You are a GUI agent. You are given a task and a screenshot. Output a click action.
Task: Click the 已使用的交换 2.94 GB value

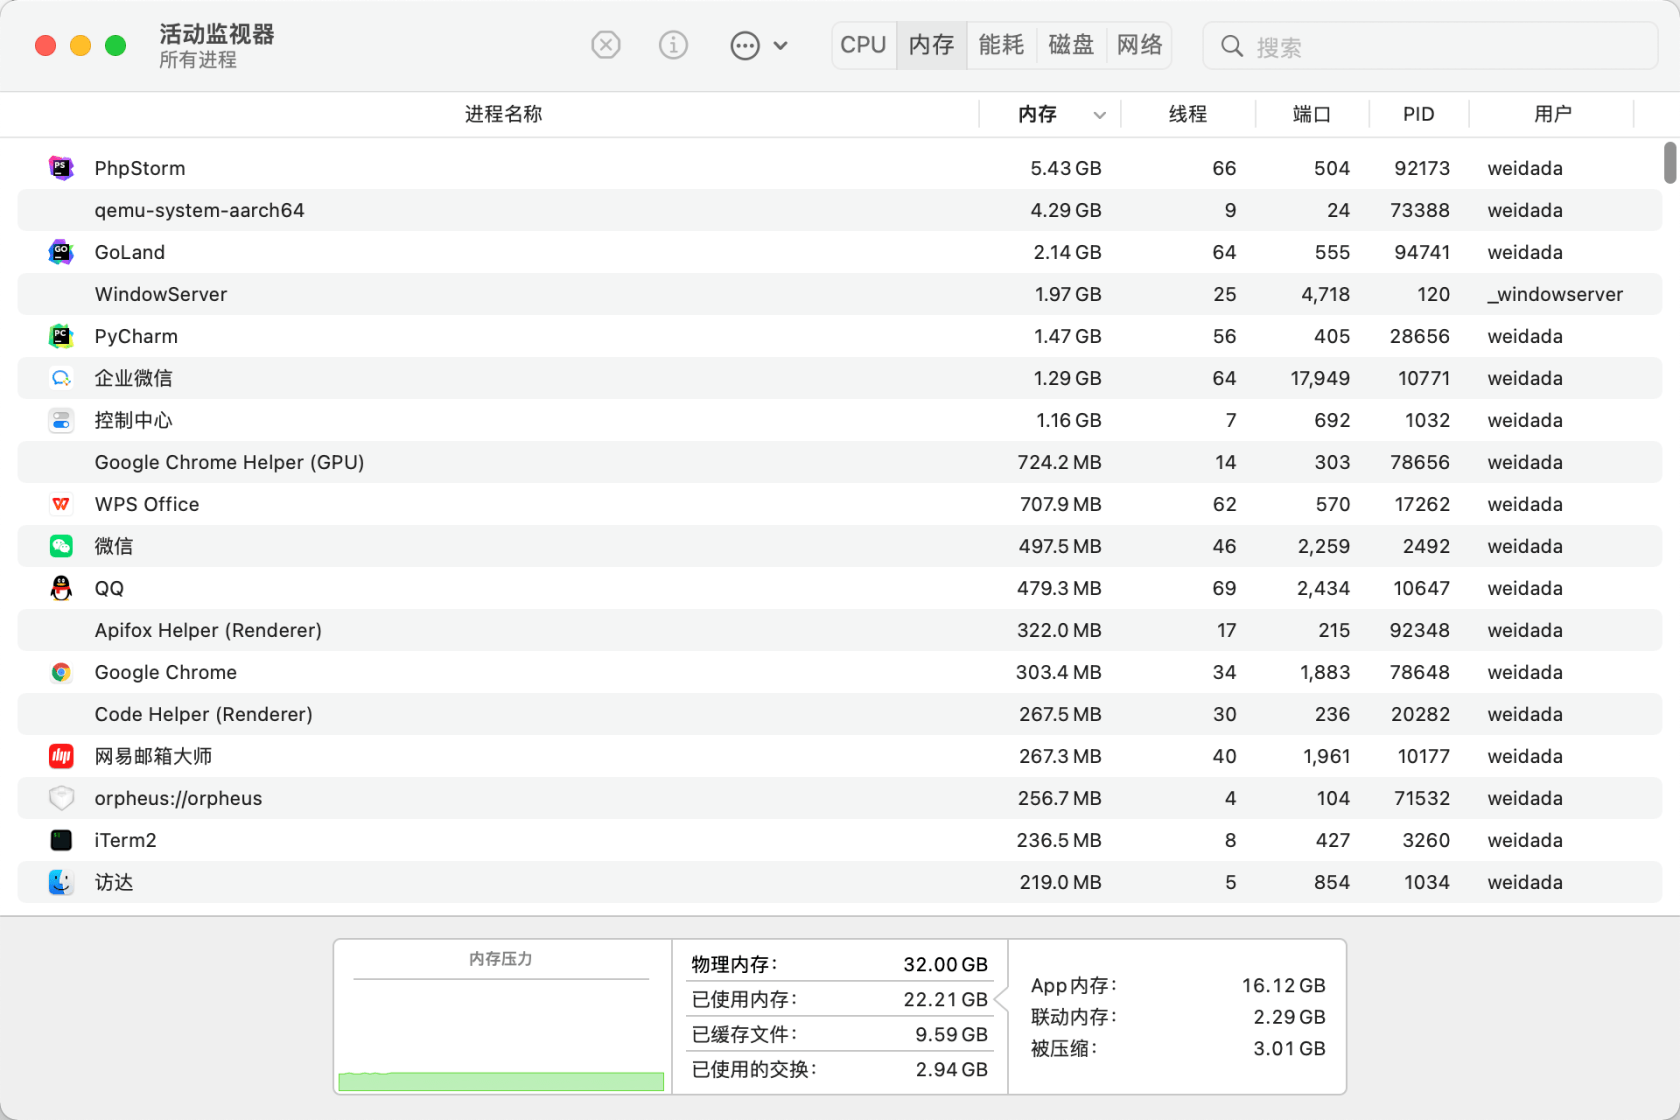pyautogui.click(x=951, y=1069)
